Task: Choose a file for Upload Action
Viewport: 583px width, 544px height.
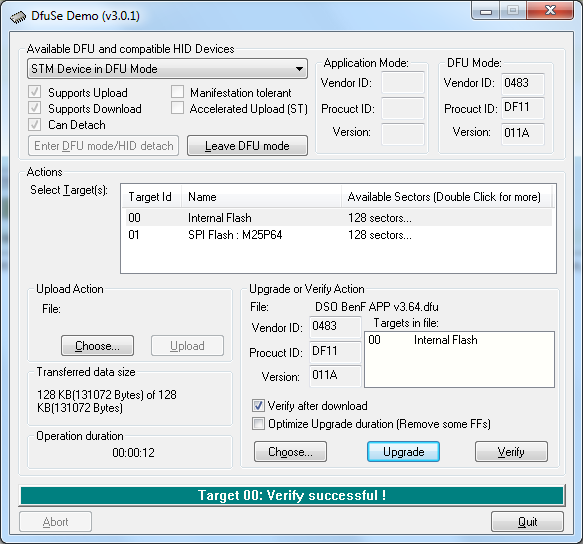Action: (97, 346)
